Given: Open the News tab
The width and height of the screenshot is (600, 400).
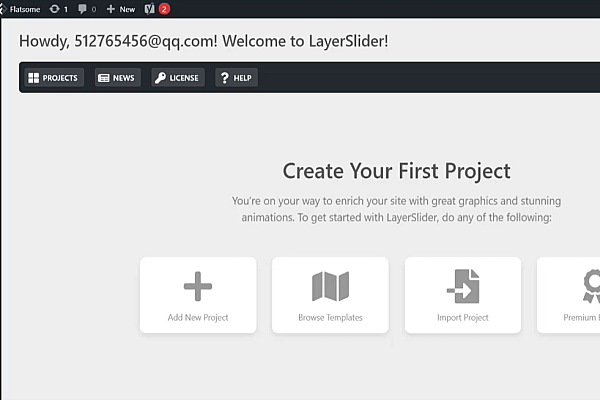Looking at the screenshot, I should (x=117, y=78).
